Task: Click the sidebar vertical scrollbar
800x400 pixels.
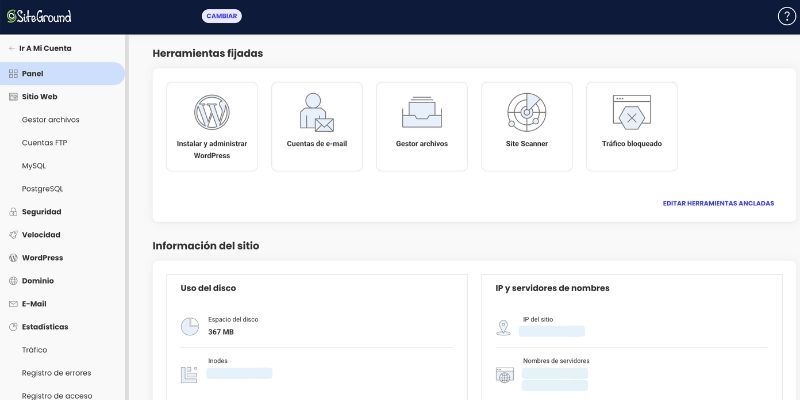Action: click(x=127, y=217)
